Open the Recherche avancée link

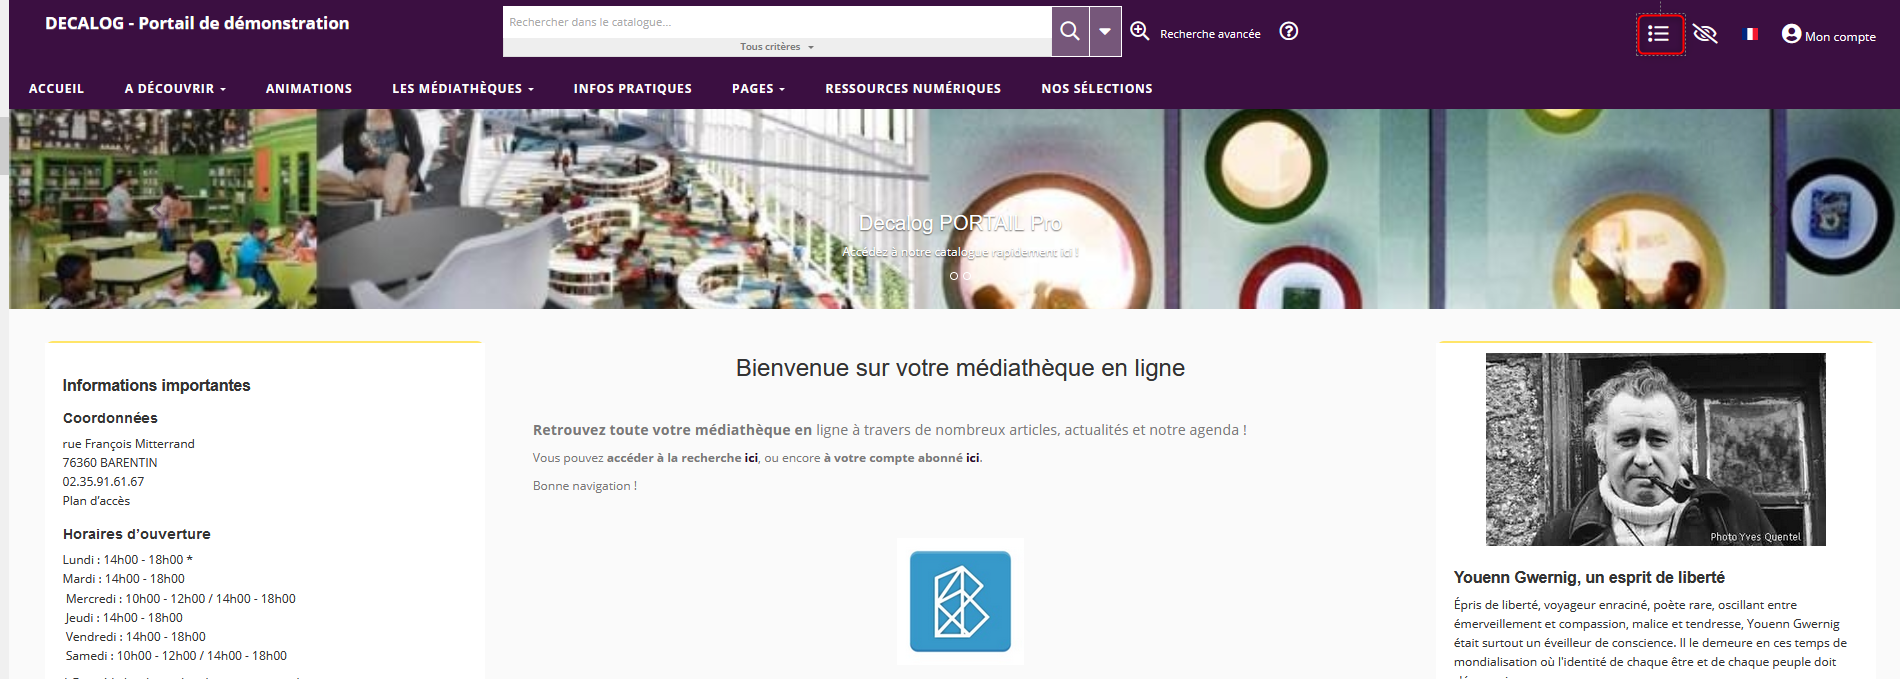tap(1196, 33)
